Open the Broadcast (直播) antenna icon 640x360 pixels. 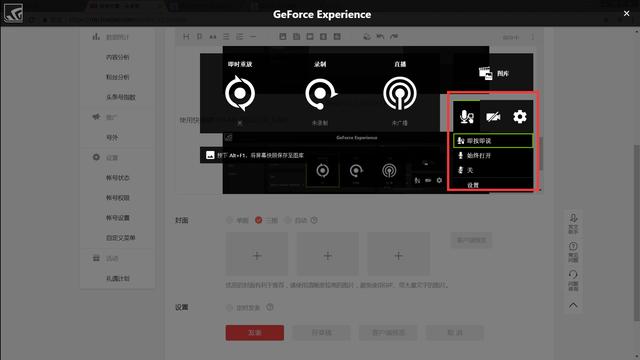[400, 94]
